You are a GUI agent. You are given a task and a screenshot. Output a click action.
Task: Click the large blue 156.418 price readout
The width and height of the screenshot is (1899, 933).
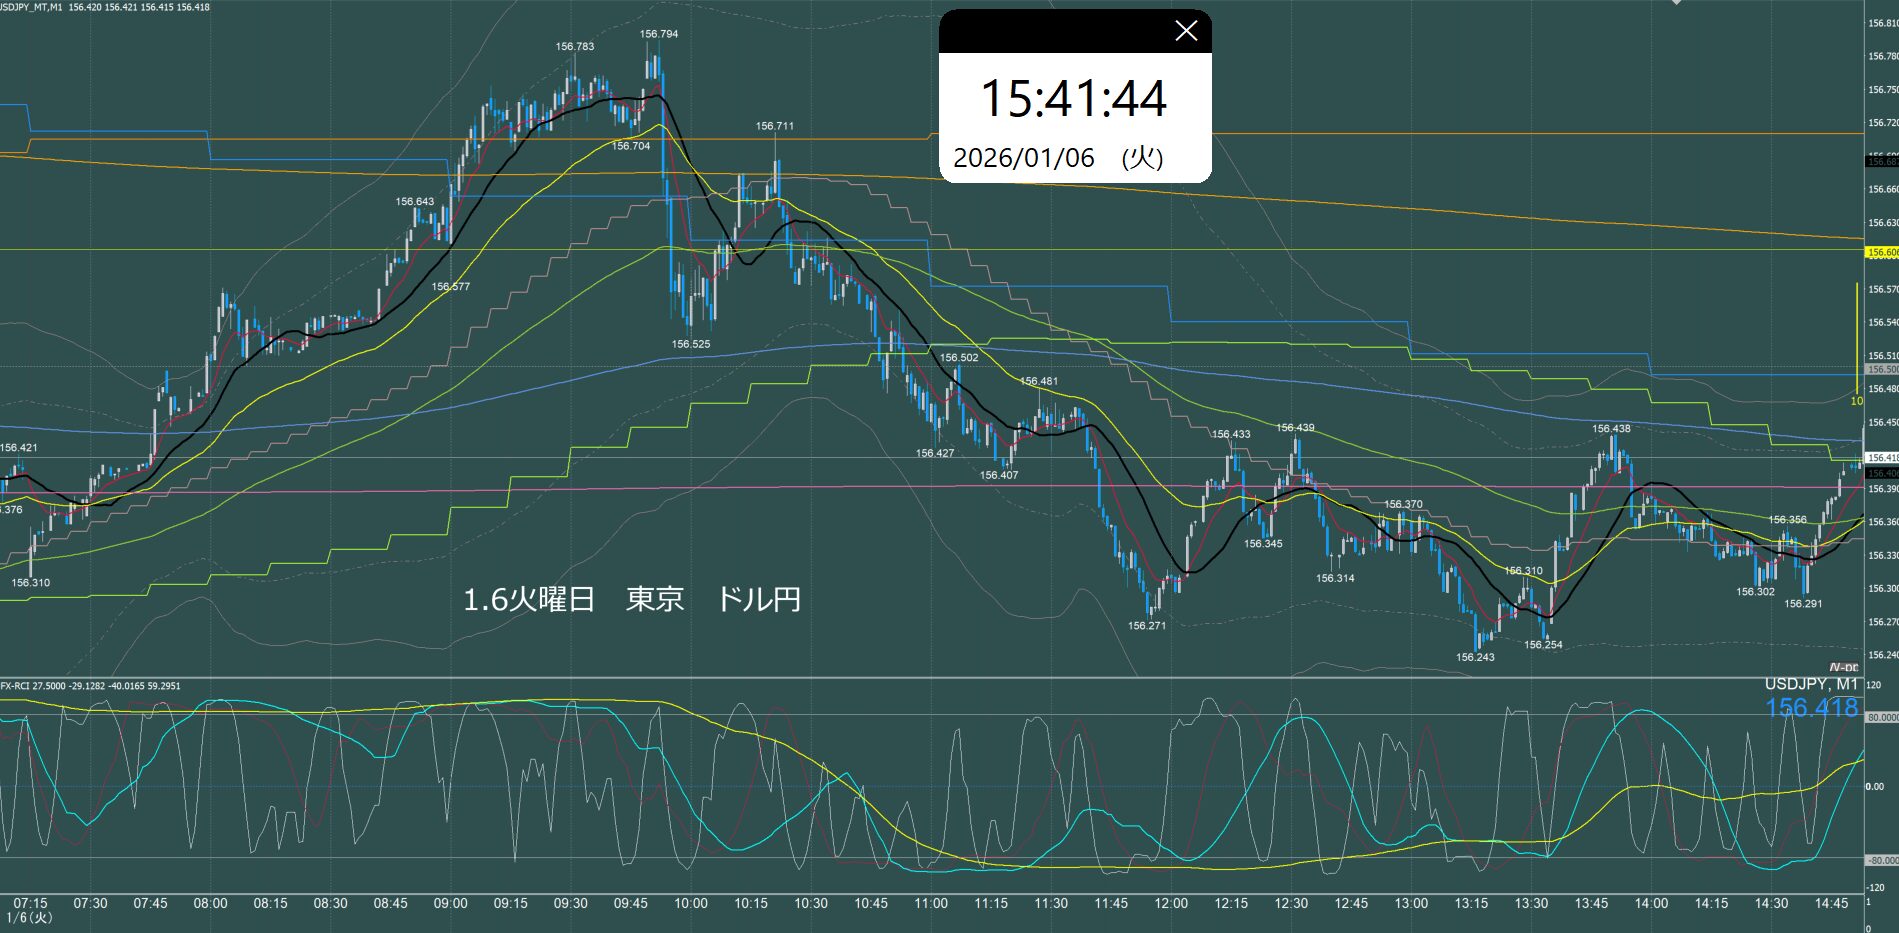point(1811,708)
